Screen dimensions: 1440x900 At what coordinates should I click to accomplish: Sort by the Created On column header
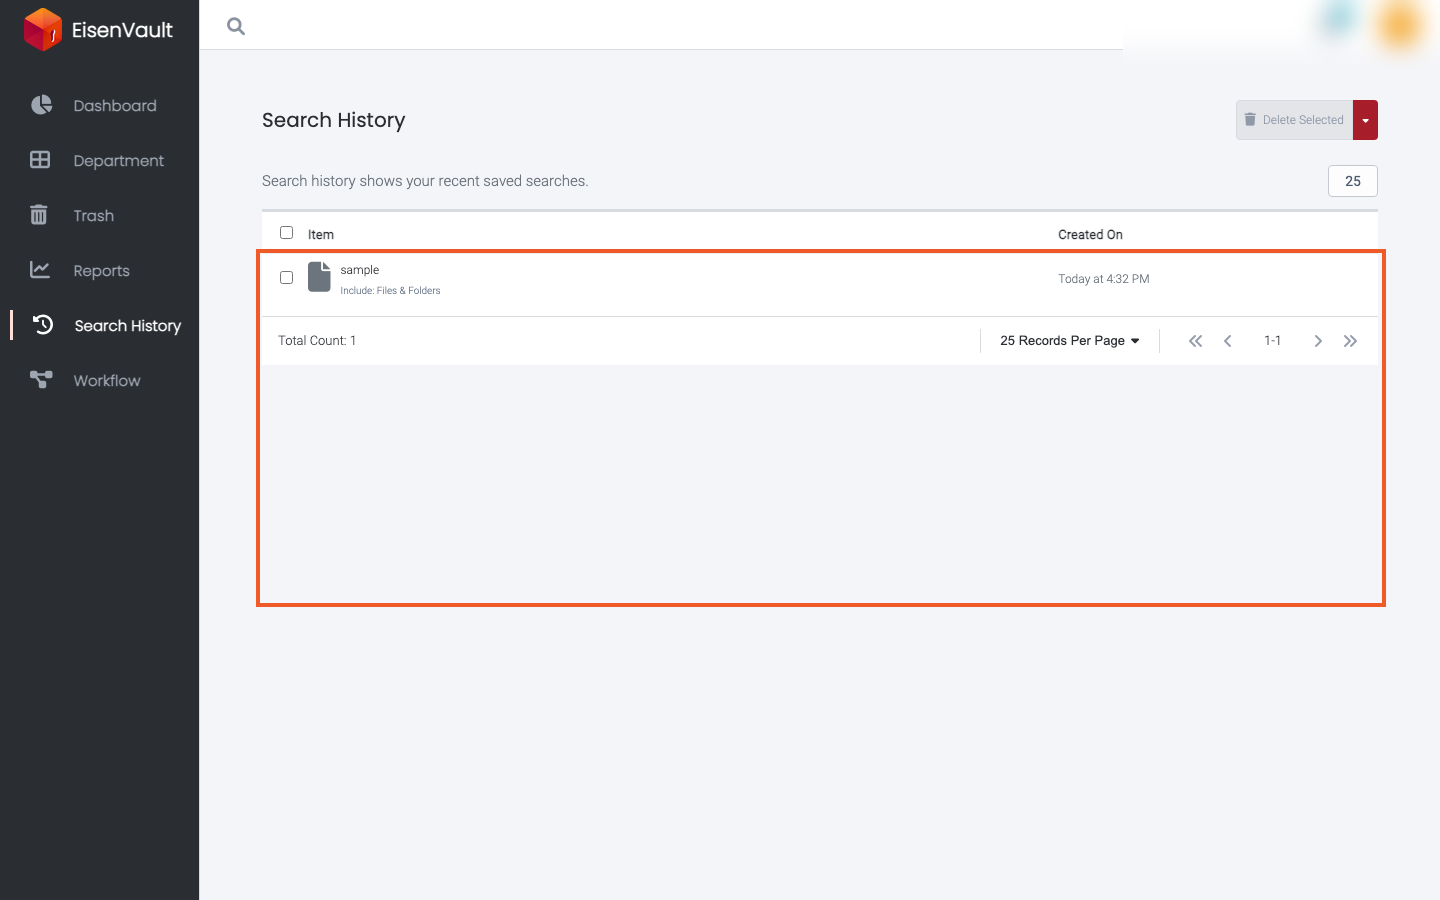point(1090,235)
